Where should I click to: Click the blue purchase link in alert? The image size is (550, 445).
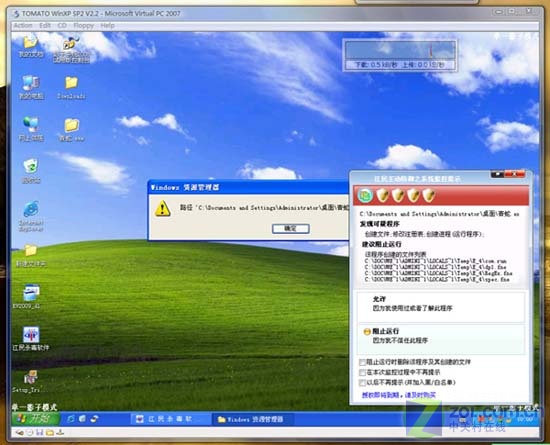[x=398, y=395]
